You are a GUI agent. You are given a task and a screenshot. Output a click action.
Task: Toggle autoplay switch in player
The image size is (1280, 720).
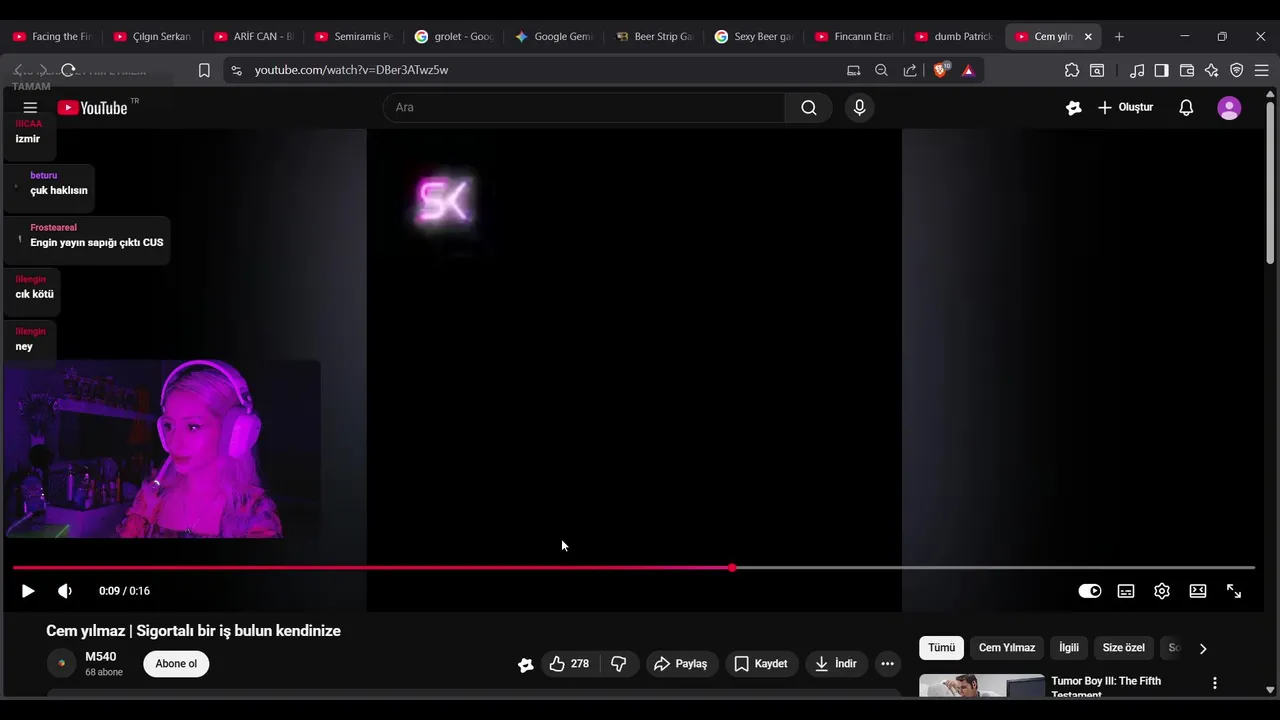1090,591
